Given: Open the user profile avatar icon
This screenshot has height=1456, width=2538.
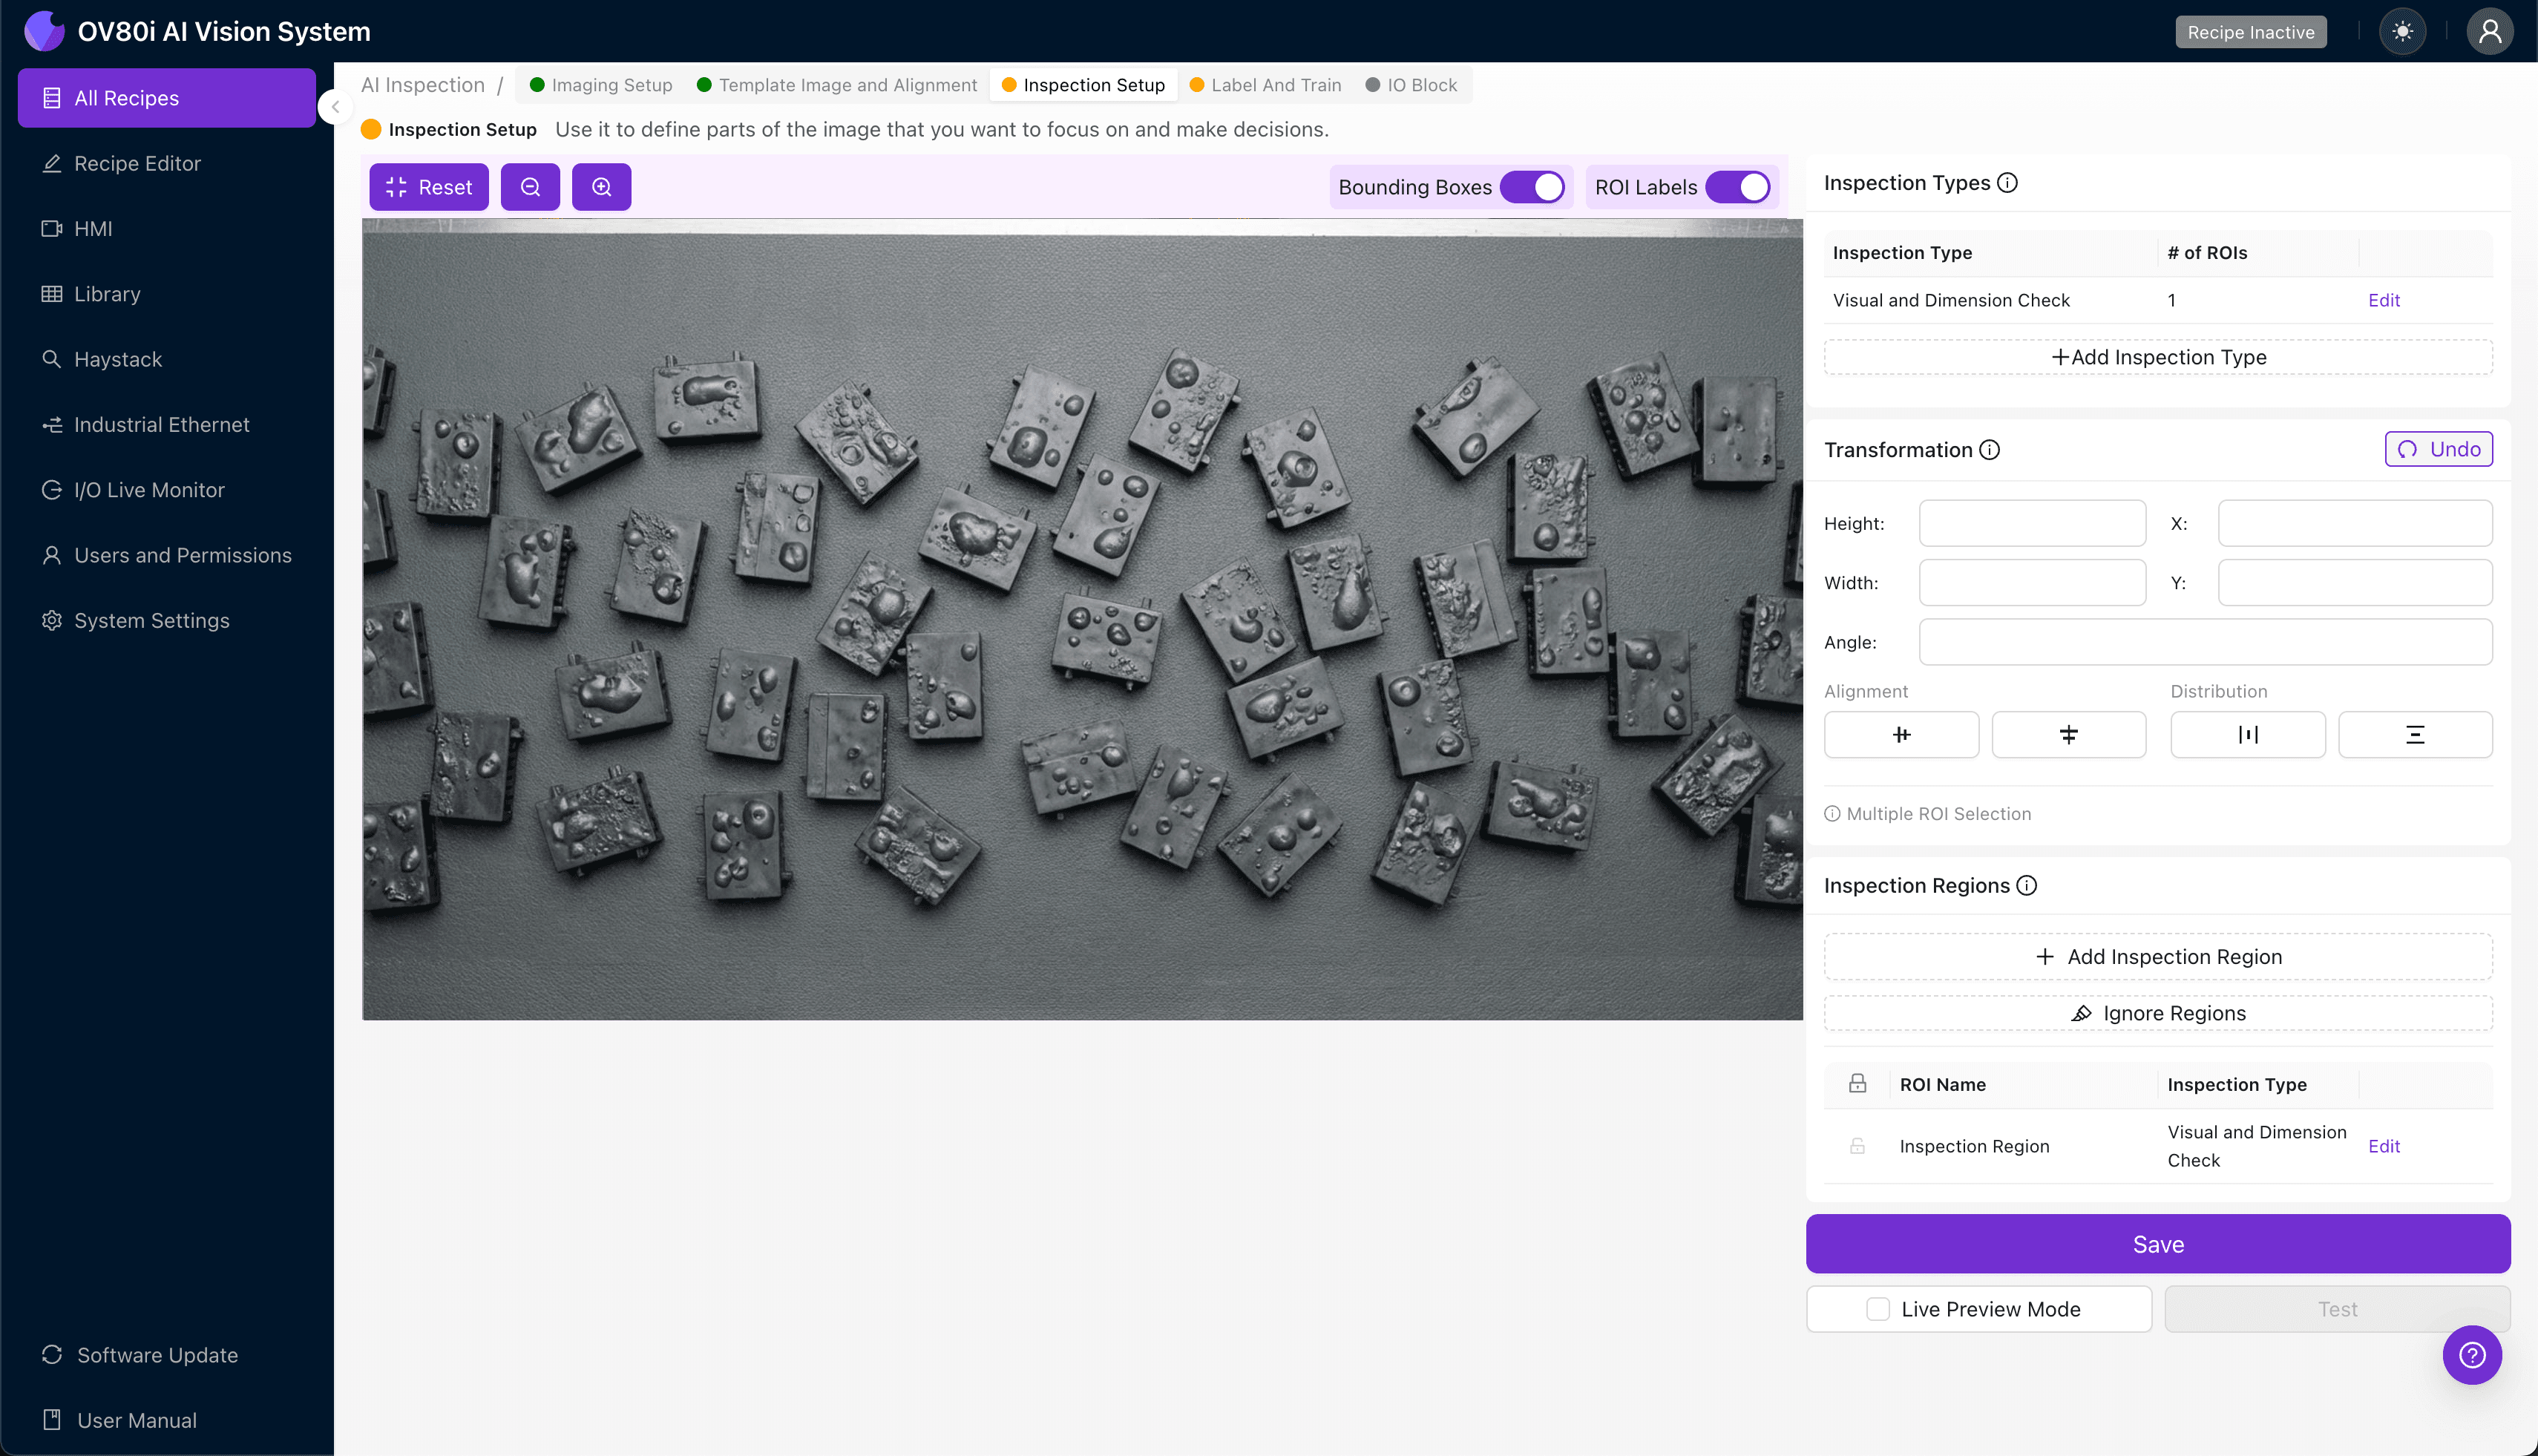Looking at the screenshot, I should point(2489,32).
